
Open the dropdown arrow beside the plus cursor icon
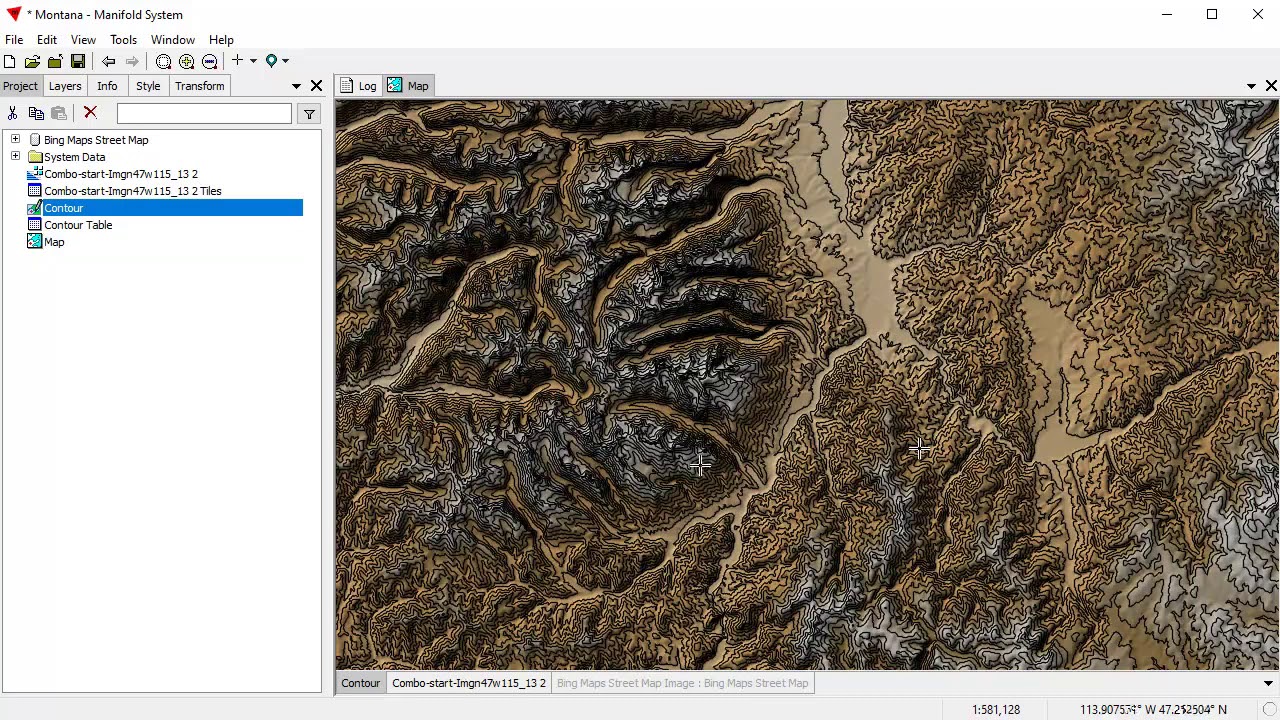point(253,61)
